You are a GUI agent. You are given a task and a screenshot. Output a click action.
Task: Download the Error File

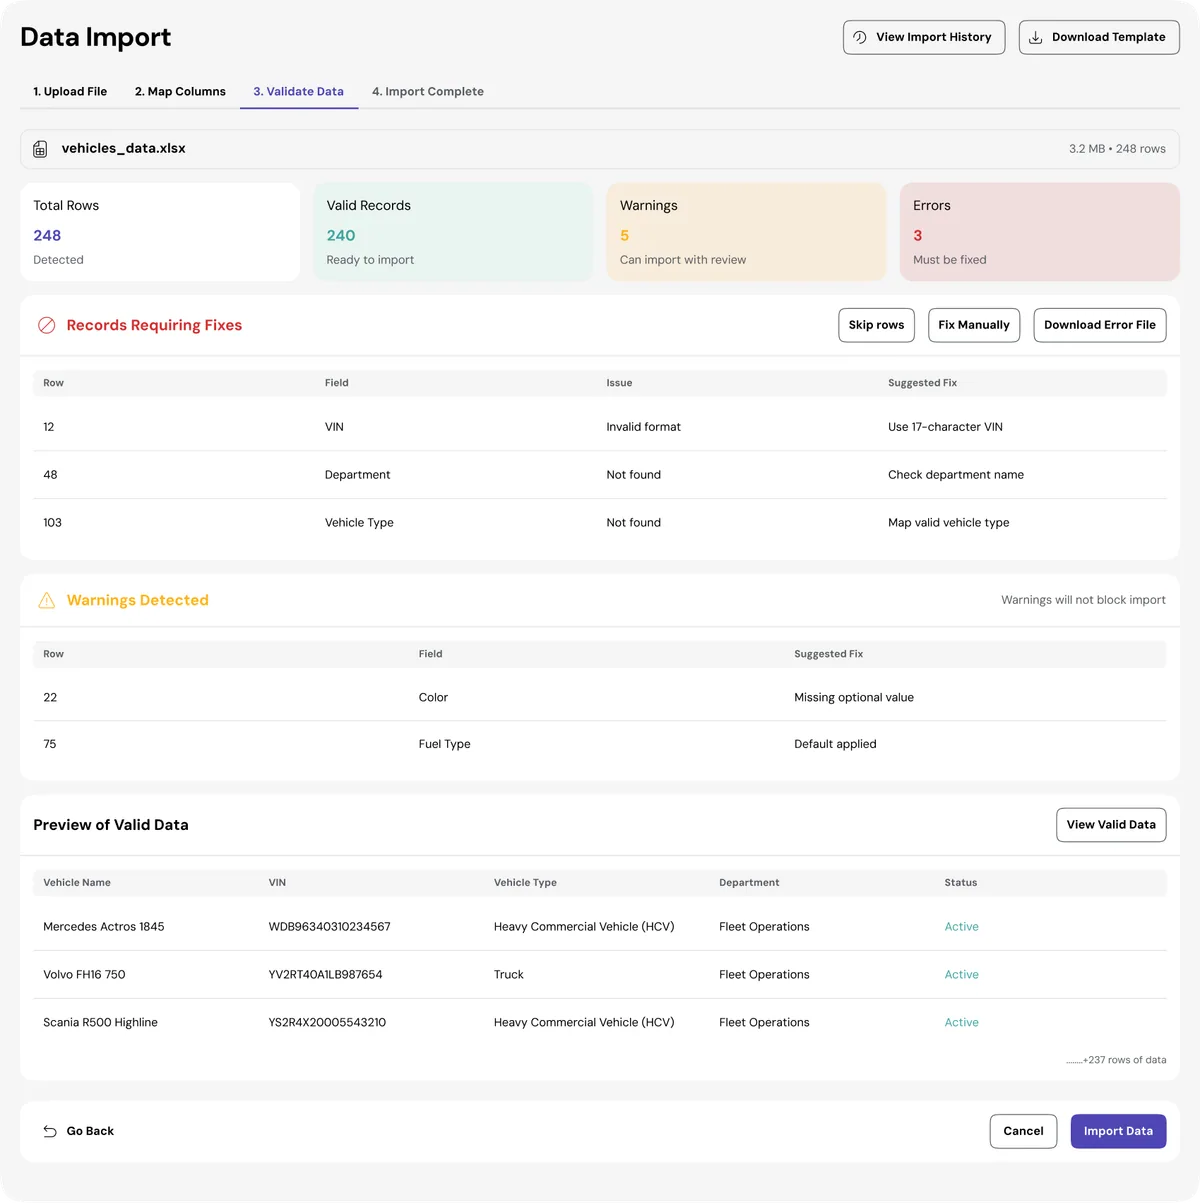pos(1099,325)
